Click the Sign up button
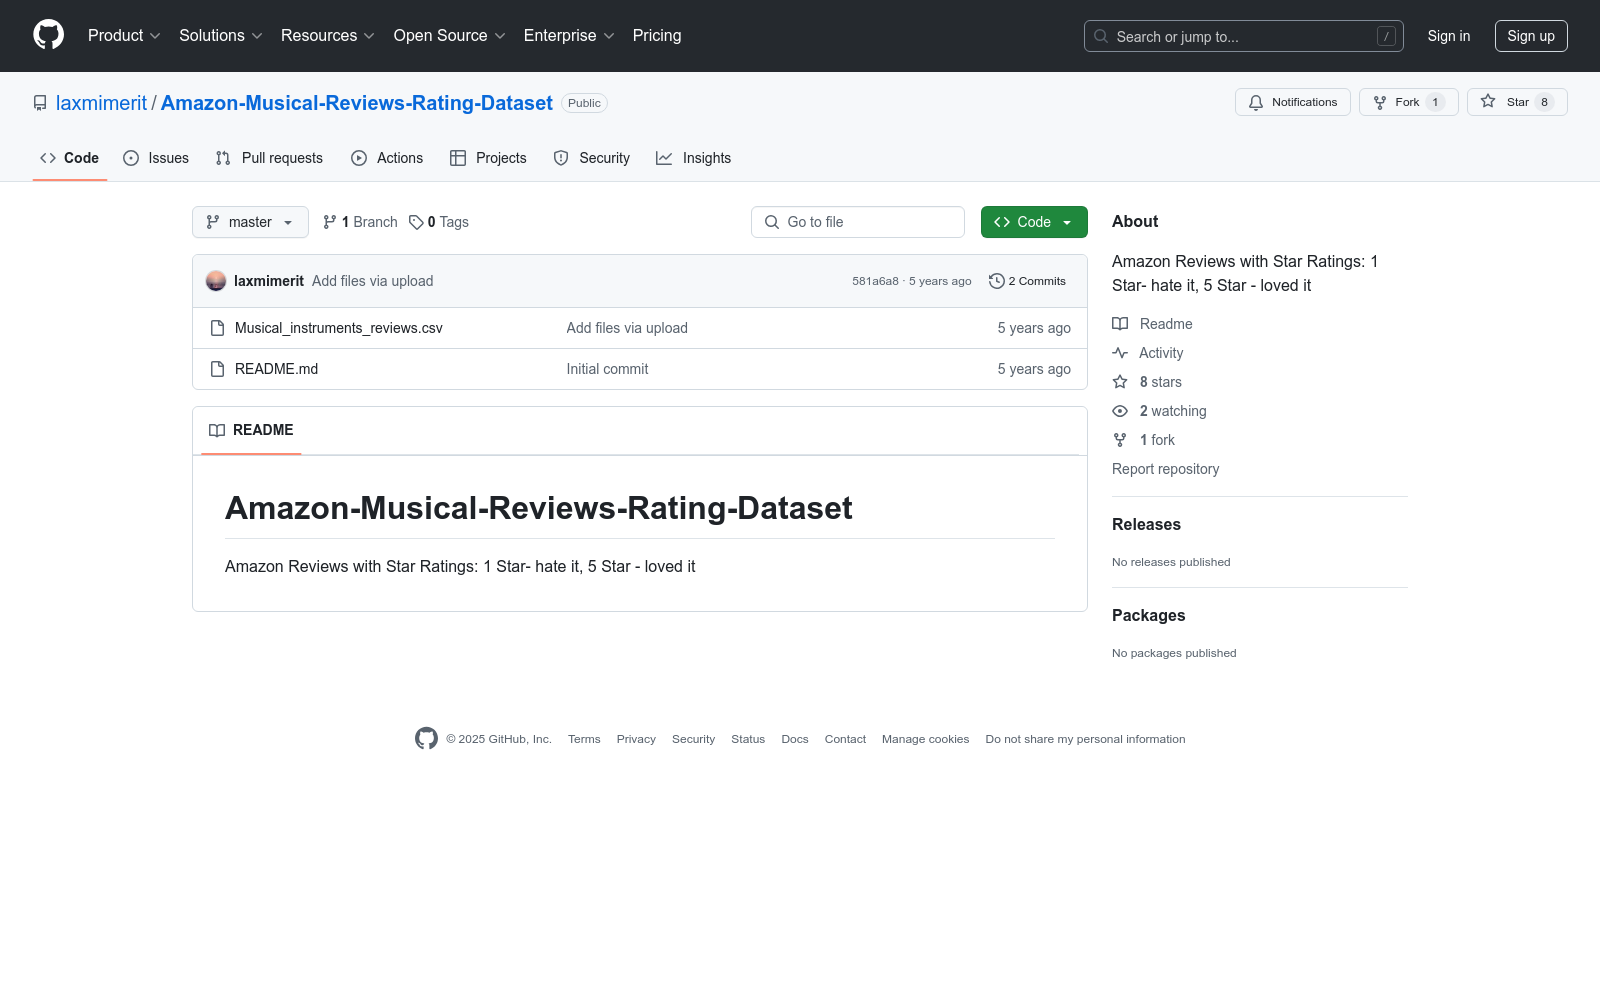Viewport: 1600px width, 1000px height. [1531, 36]
